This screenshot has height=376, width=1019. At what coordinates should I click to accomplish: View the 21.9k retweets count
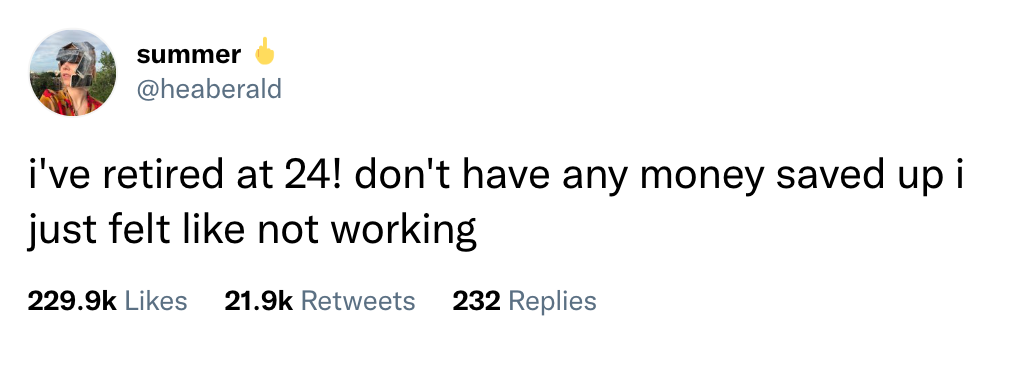coord(259,301)
